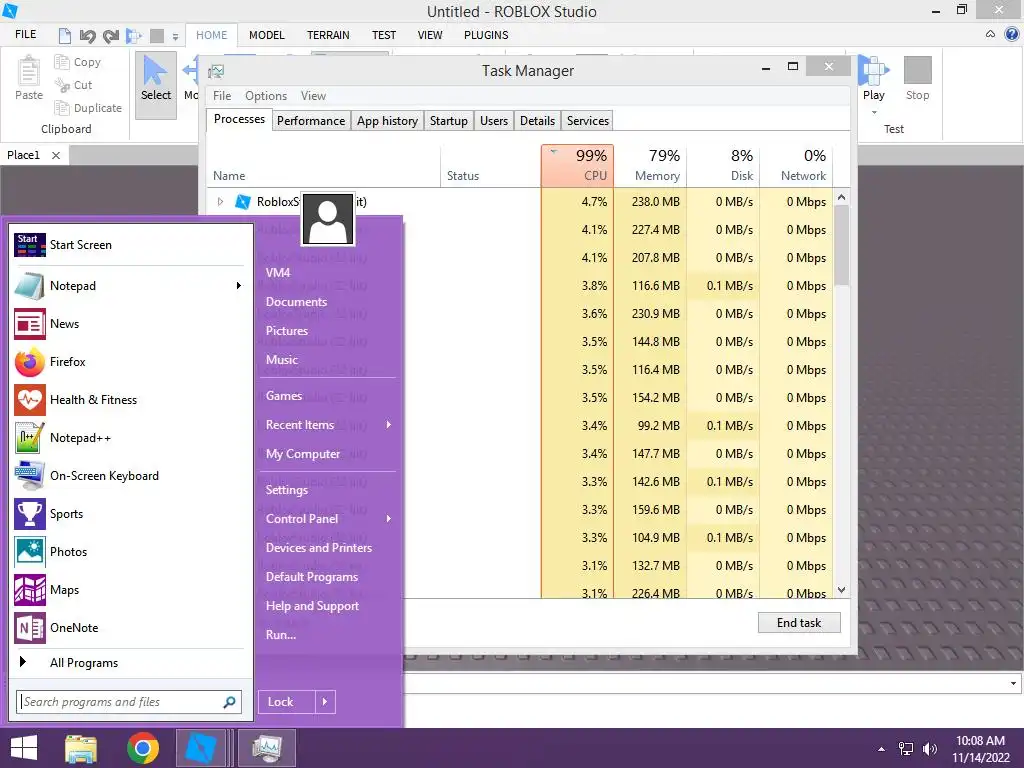The height and width of the screenshot is (768, 1024).
Task: Click the network tray icon
Action: 905,749
